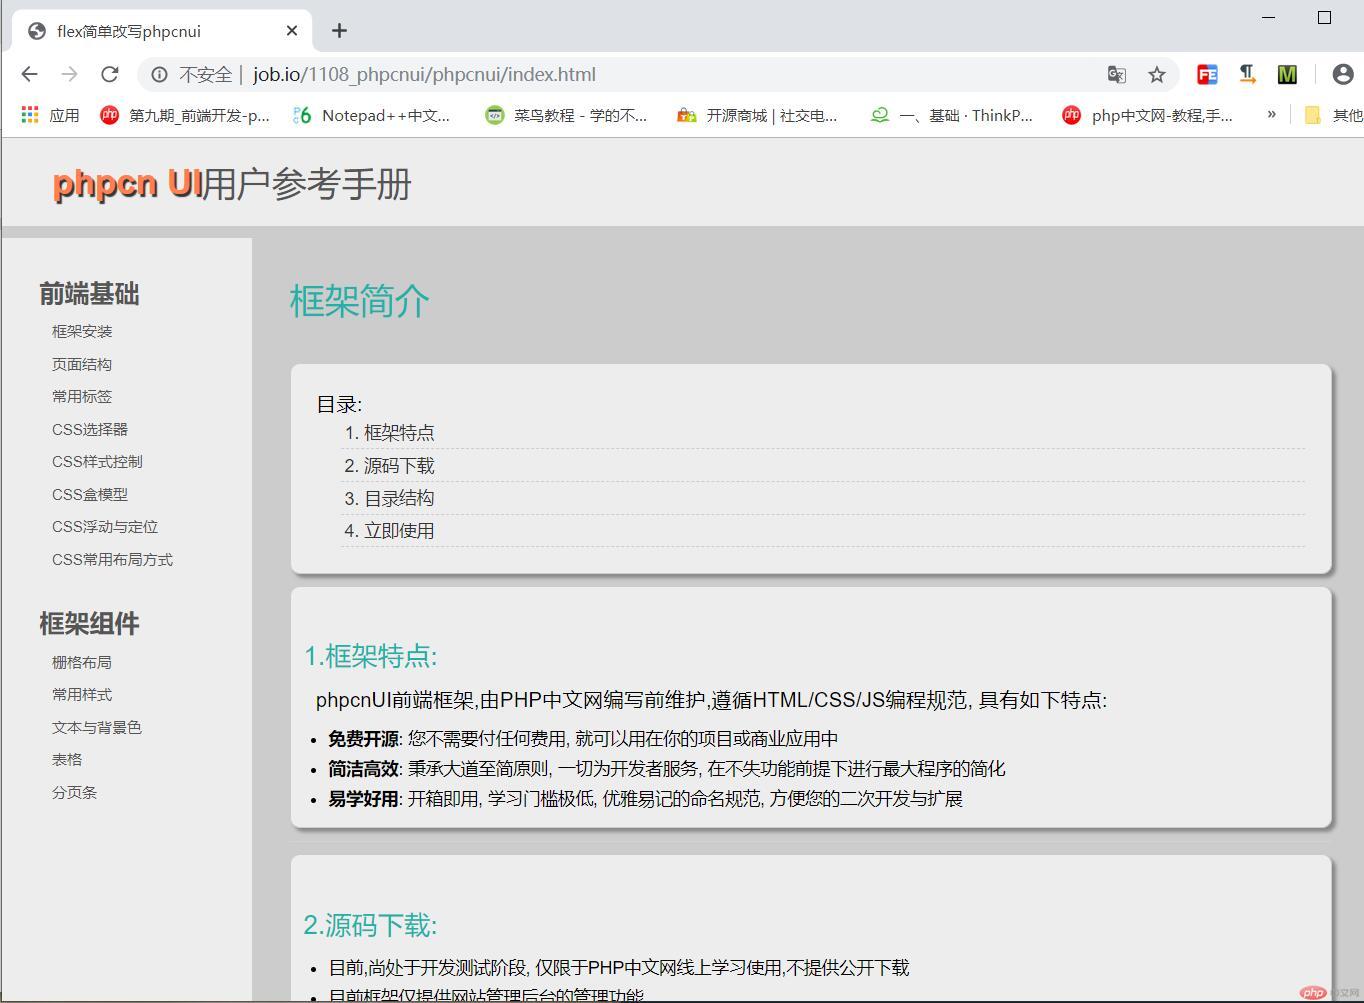Screen dimensions: 1364x1003
Task: Jump to 1. 框架特点 in 目录
Action: pyautogui.click(x=399, y=432)
